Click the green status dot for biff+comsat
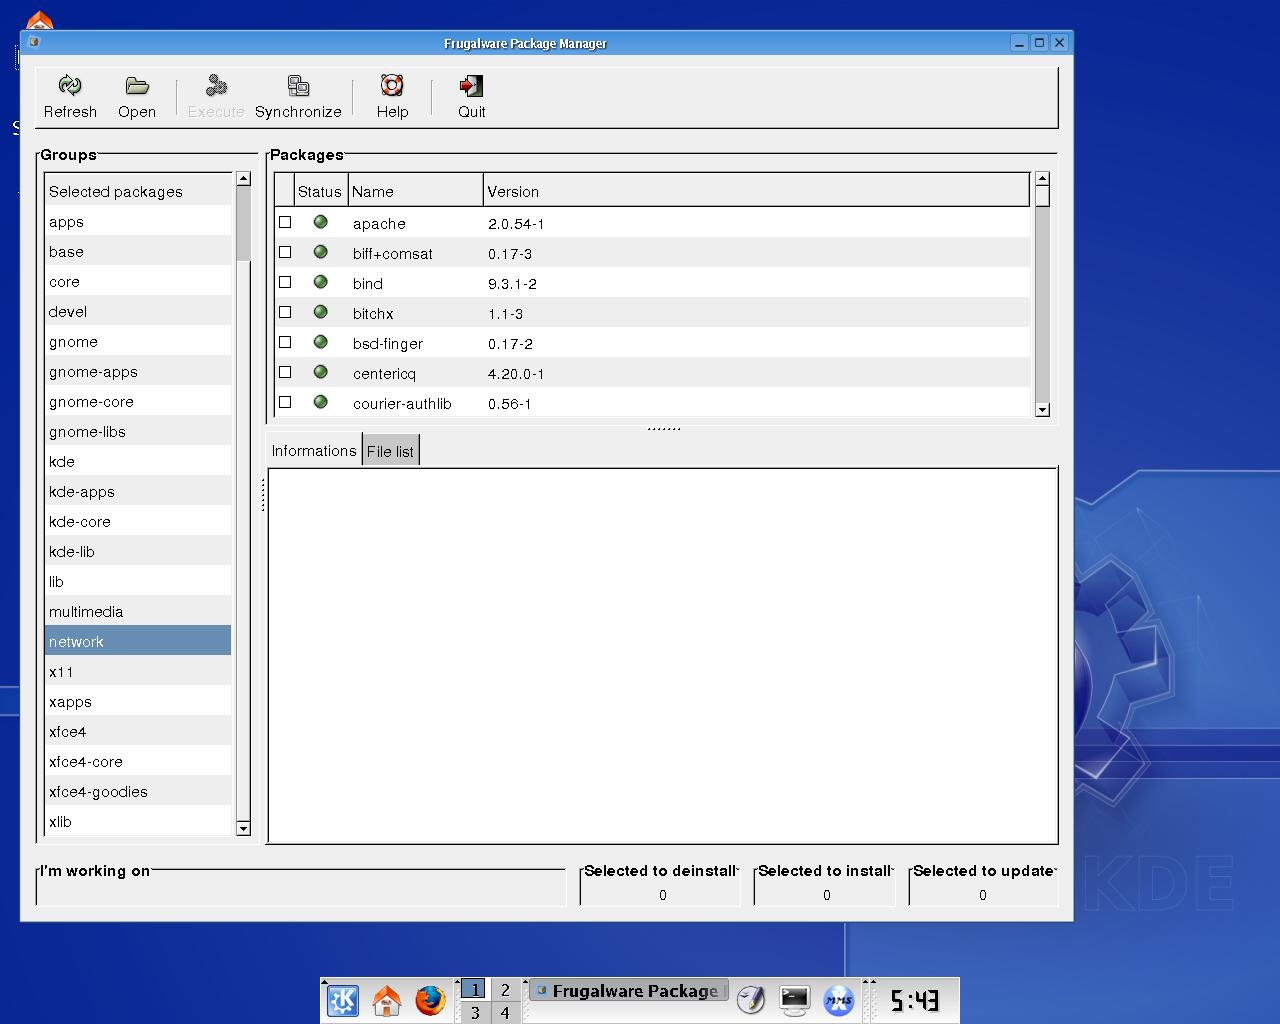This screenshot has height=1024, width=1280. pos(321,252)
